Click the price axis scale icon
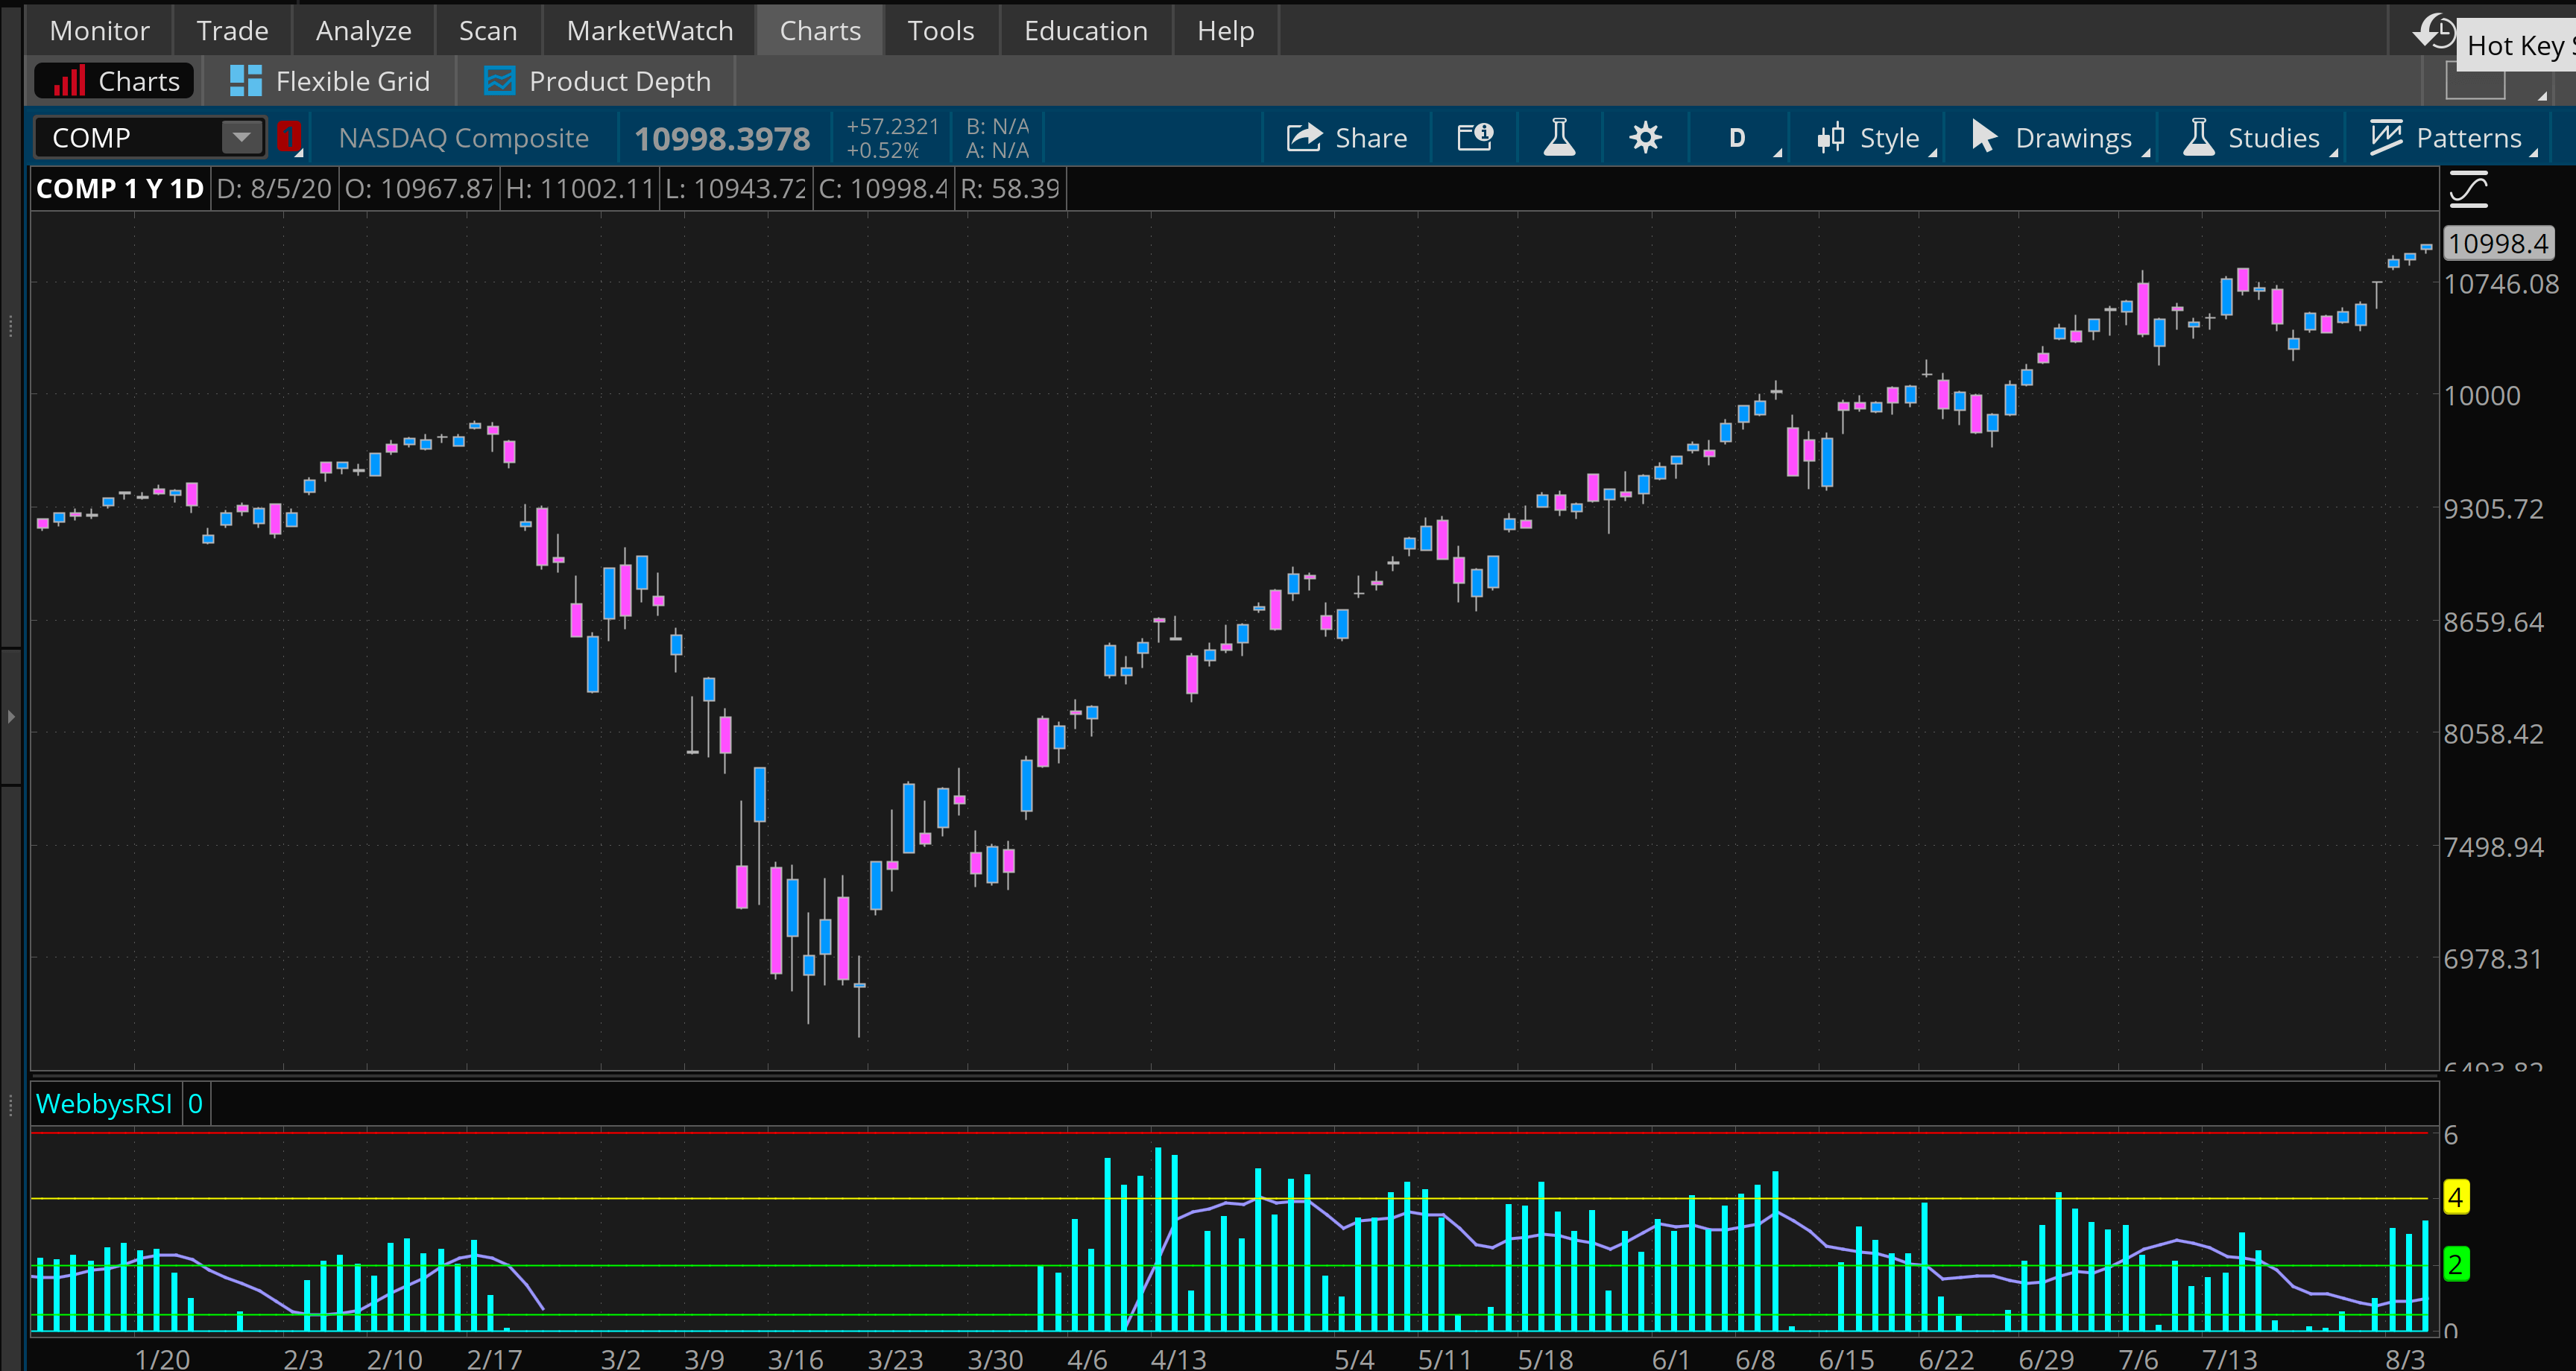Screen dimensions: 2576x1371 point(2468,189)
